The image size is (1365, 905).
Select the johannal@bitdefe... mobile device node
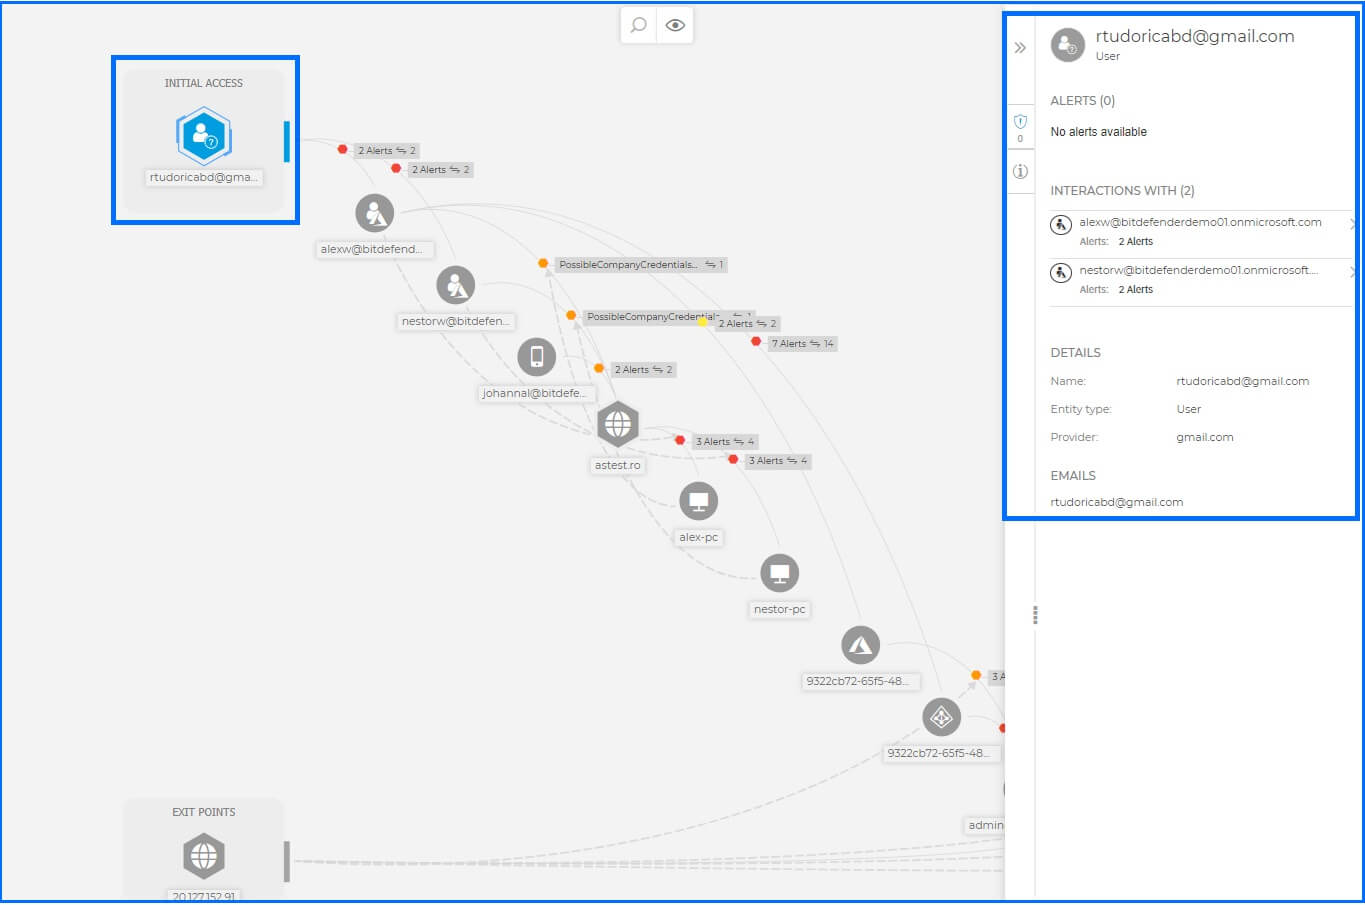click(537, 357)
